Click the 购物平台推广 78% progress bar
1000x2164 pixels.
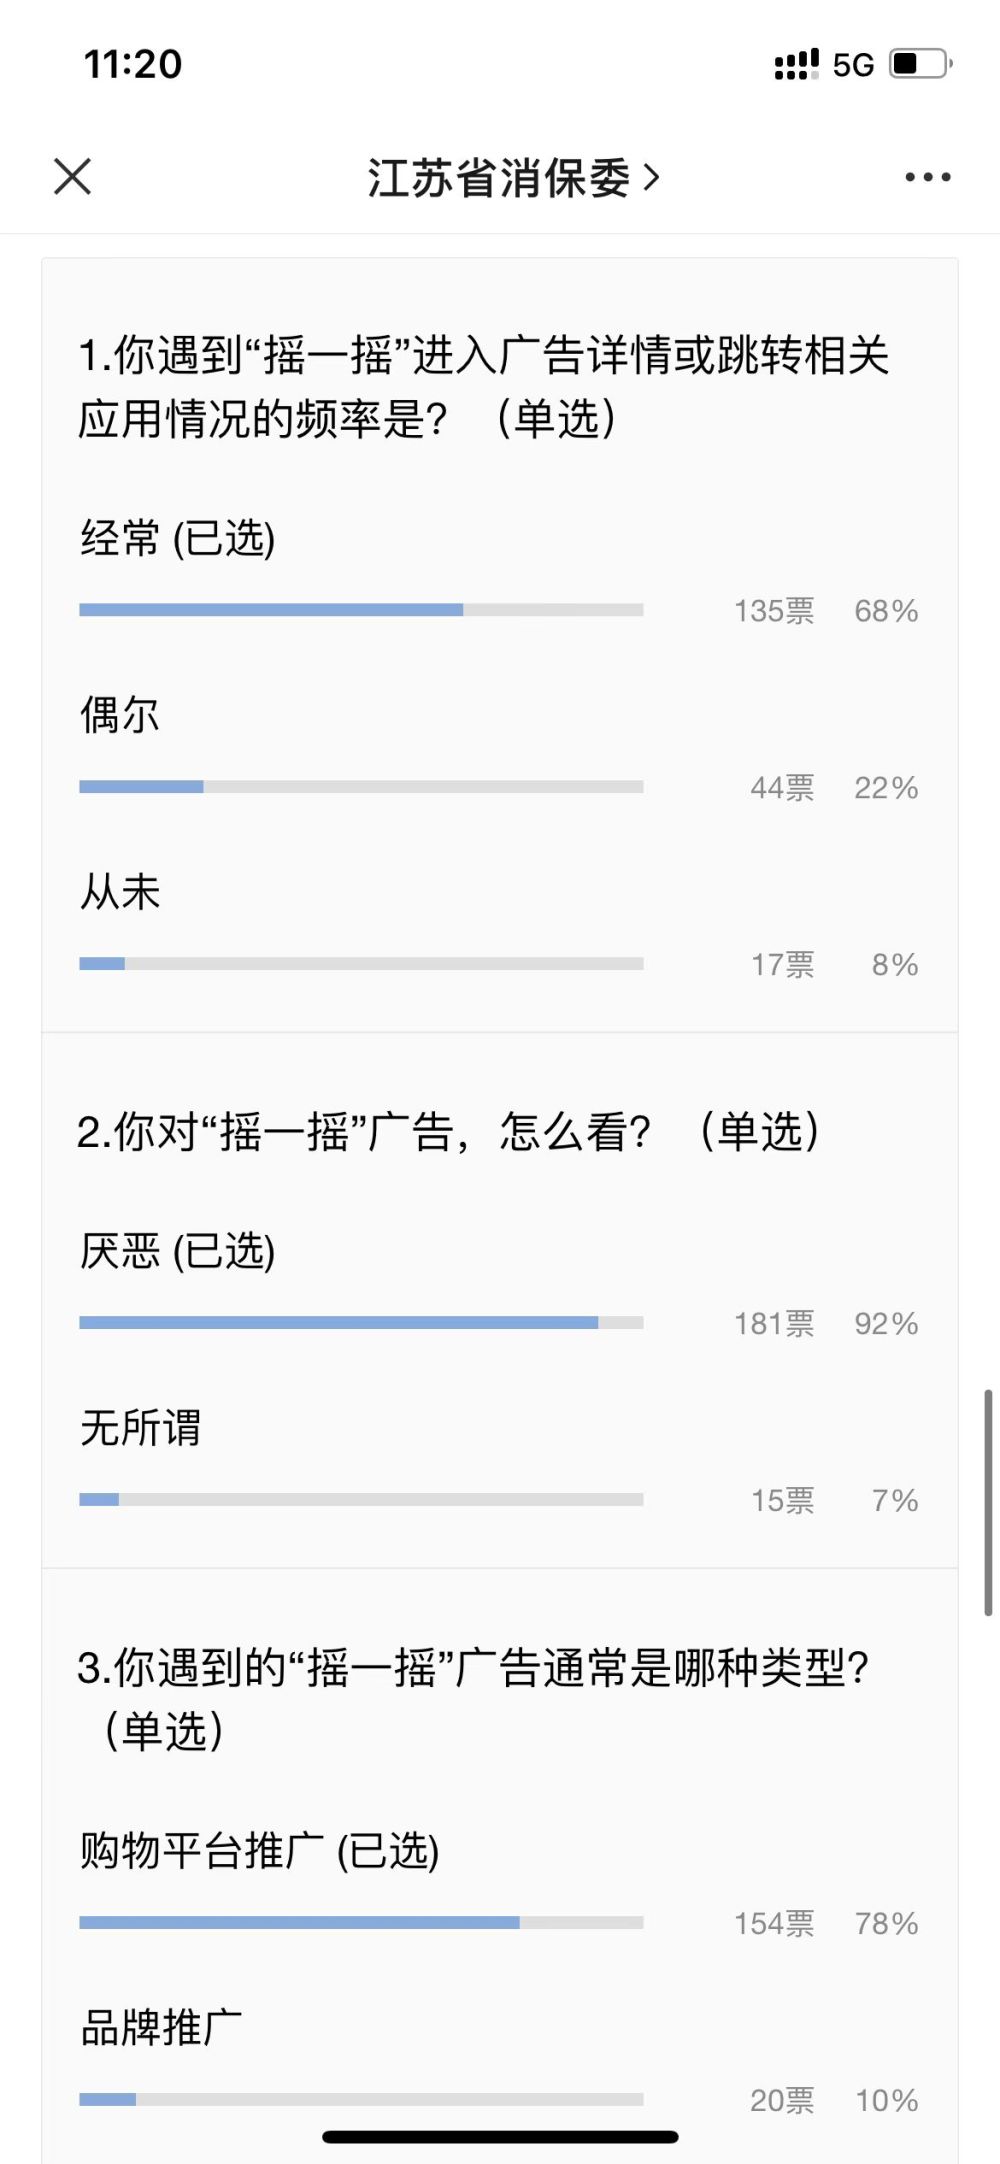(x=361, y=1922)
